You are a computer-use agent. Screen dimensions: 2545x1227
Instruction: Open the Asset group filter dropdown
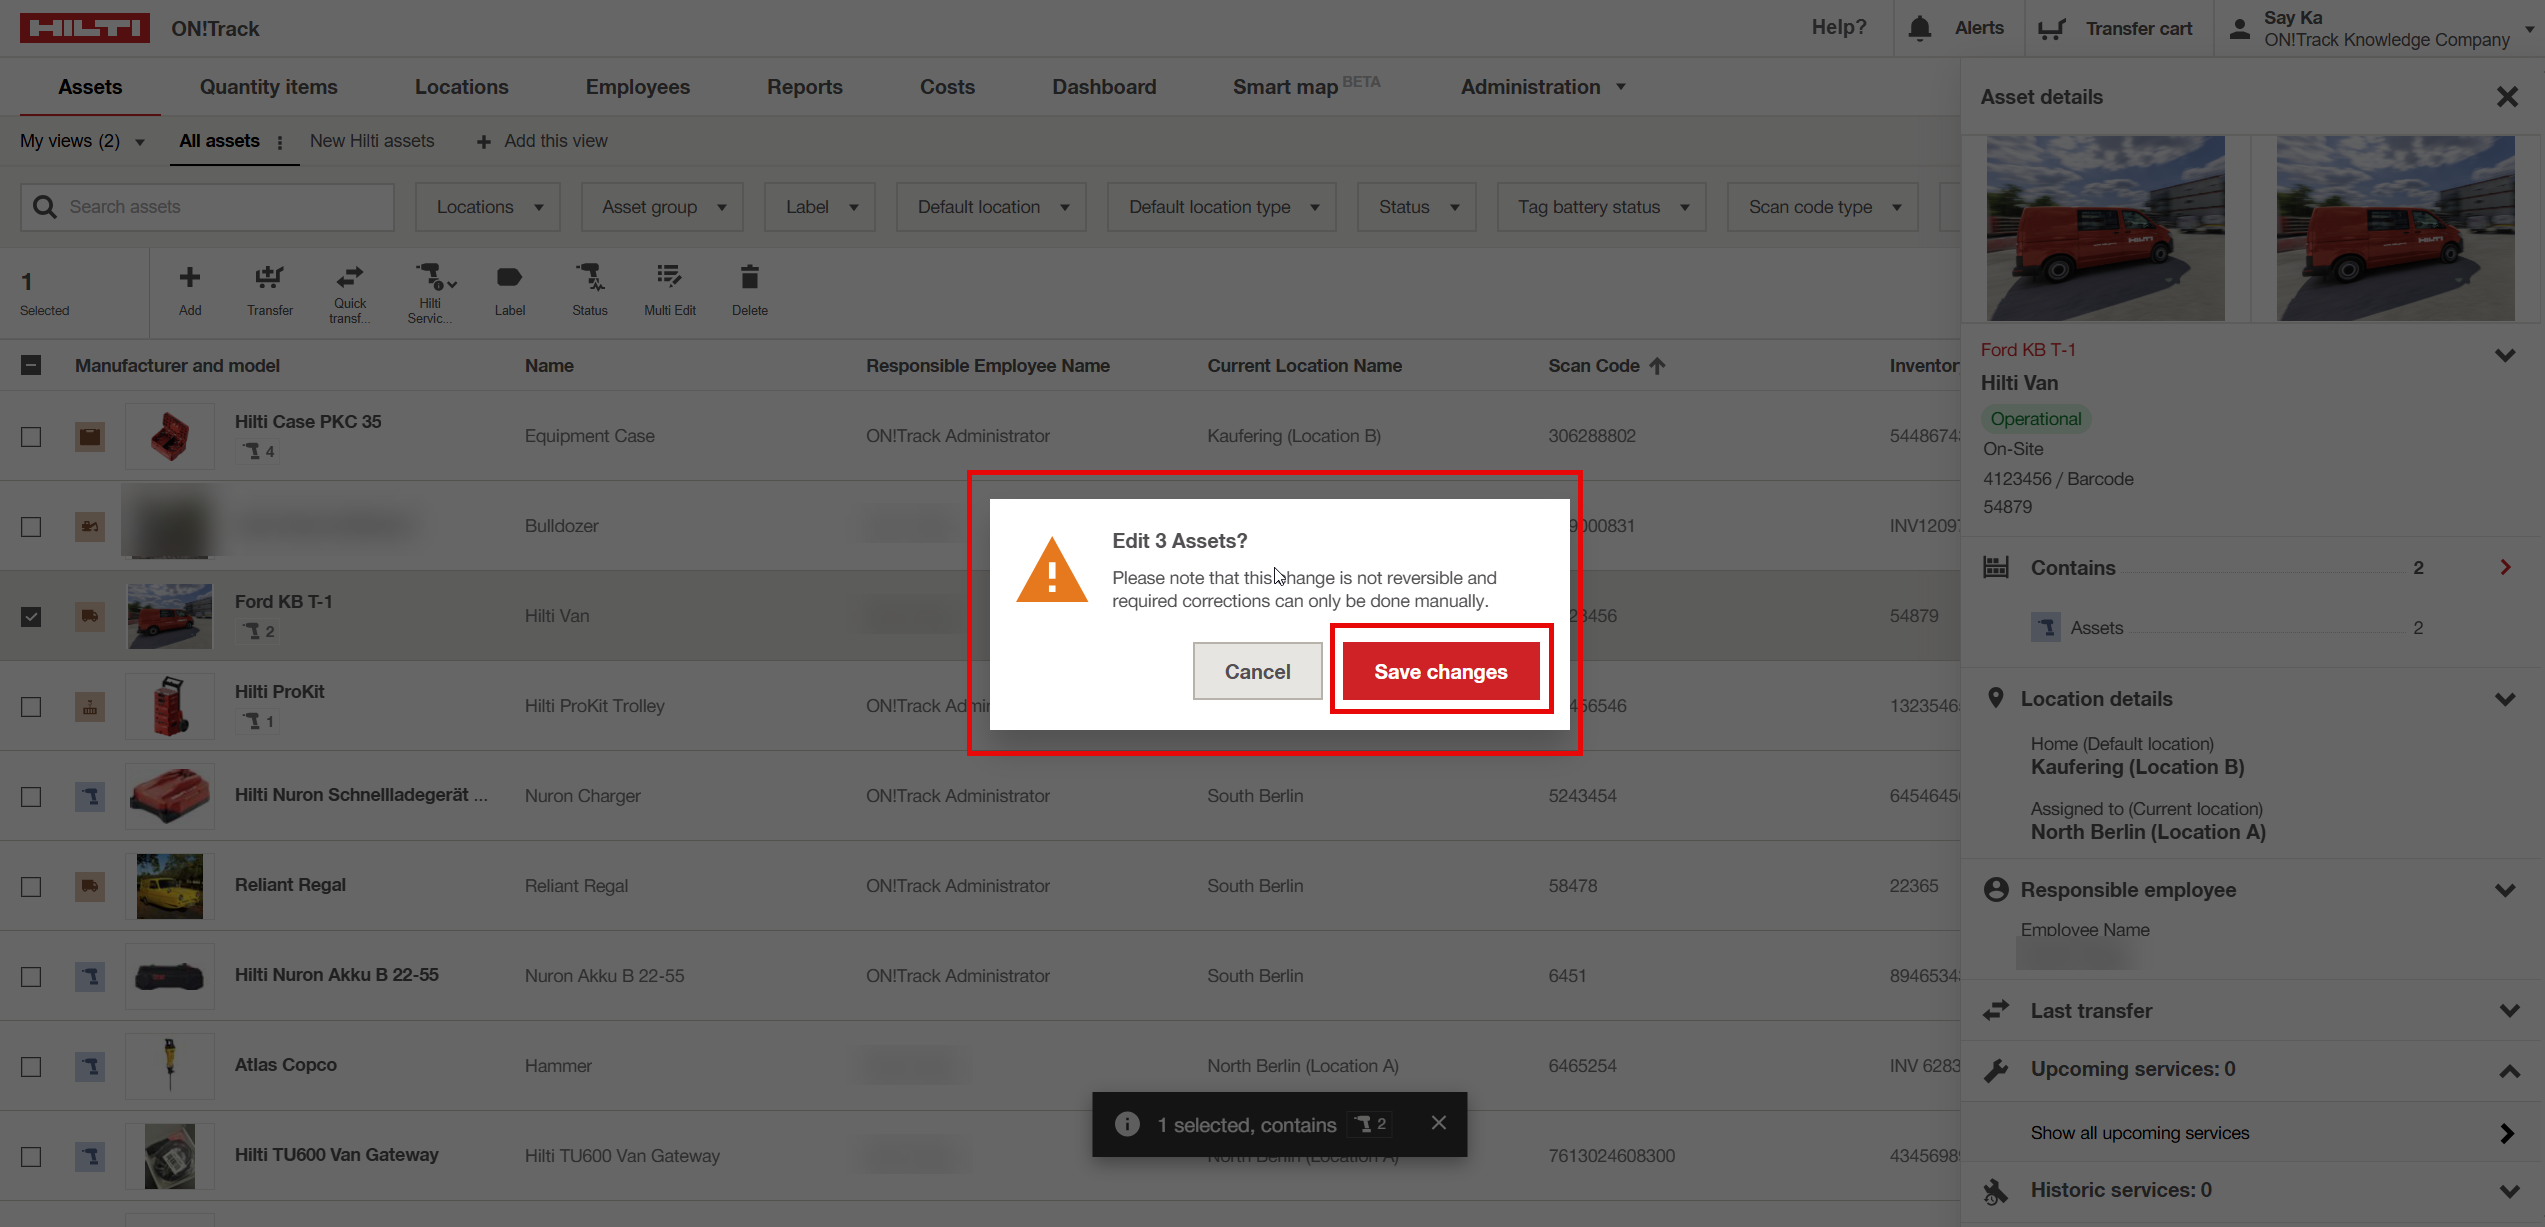pos(662,207)
